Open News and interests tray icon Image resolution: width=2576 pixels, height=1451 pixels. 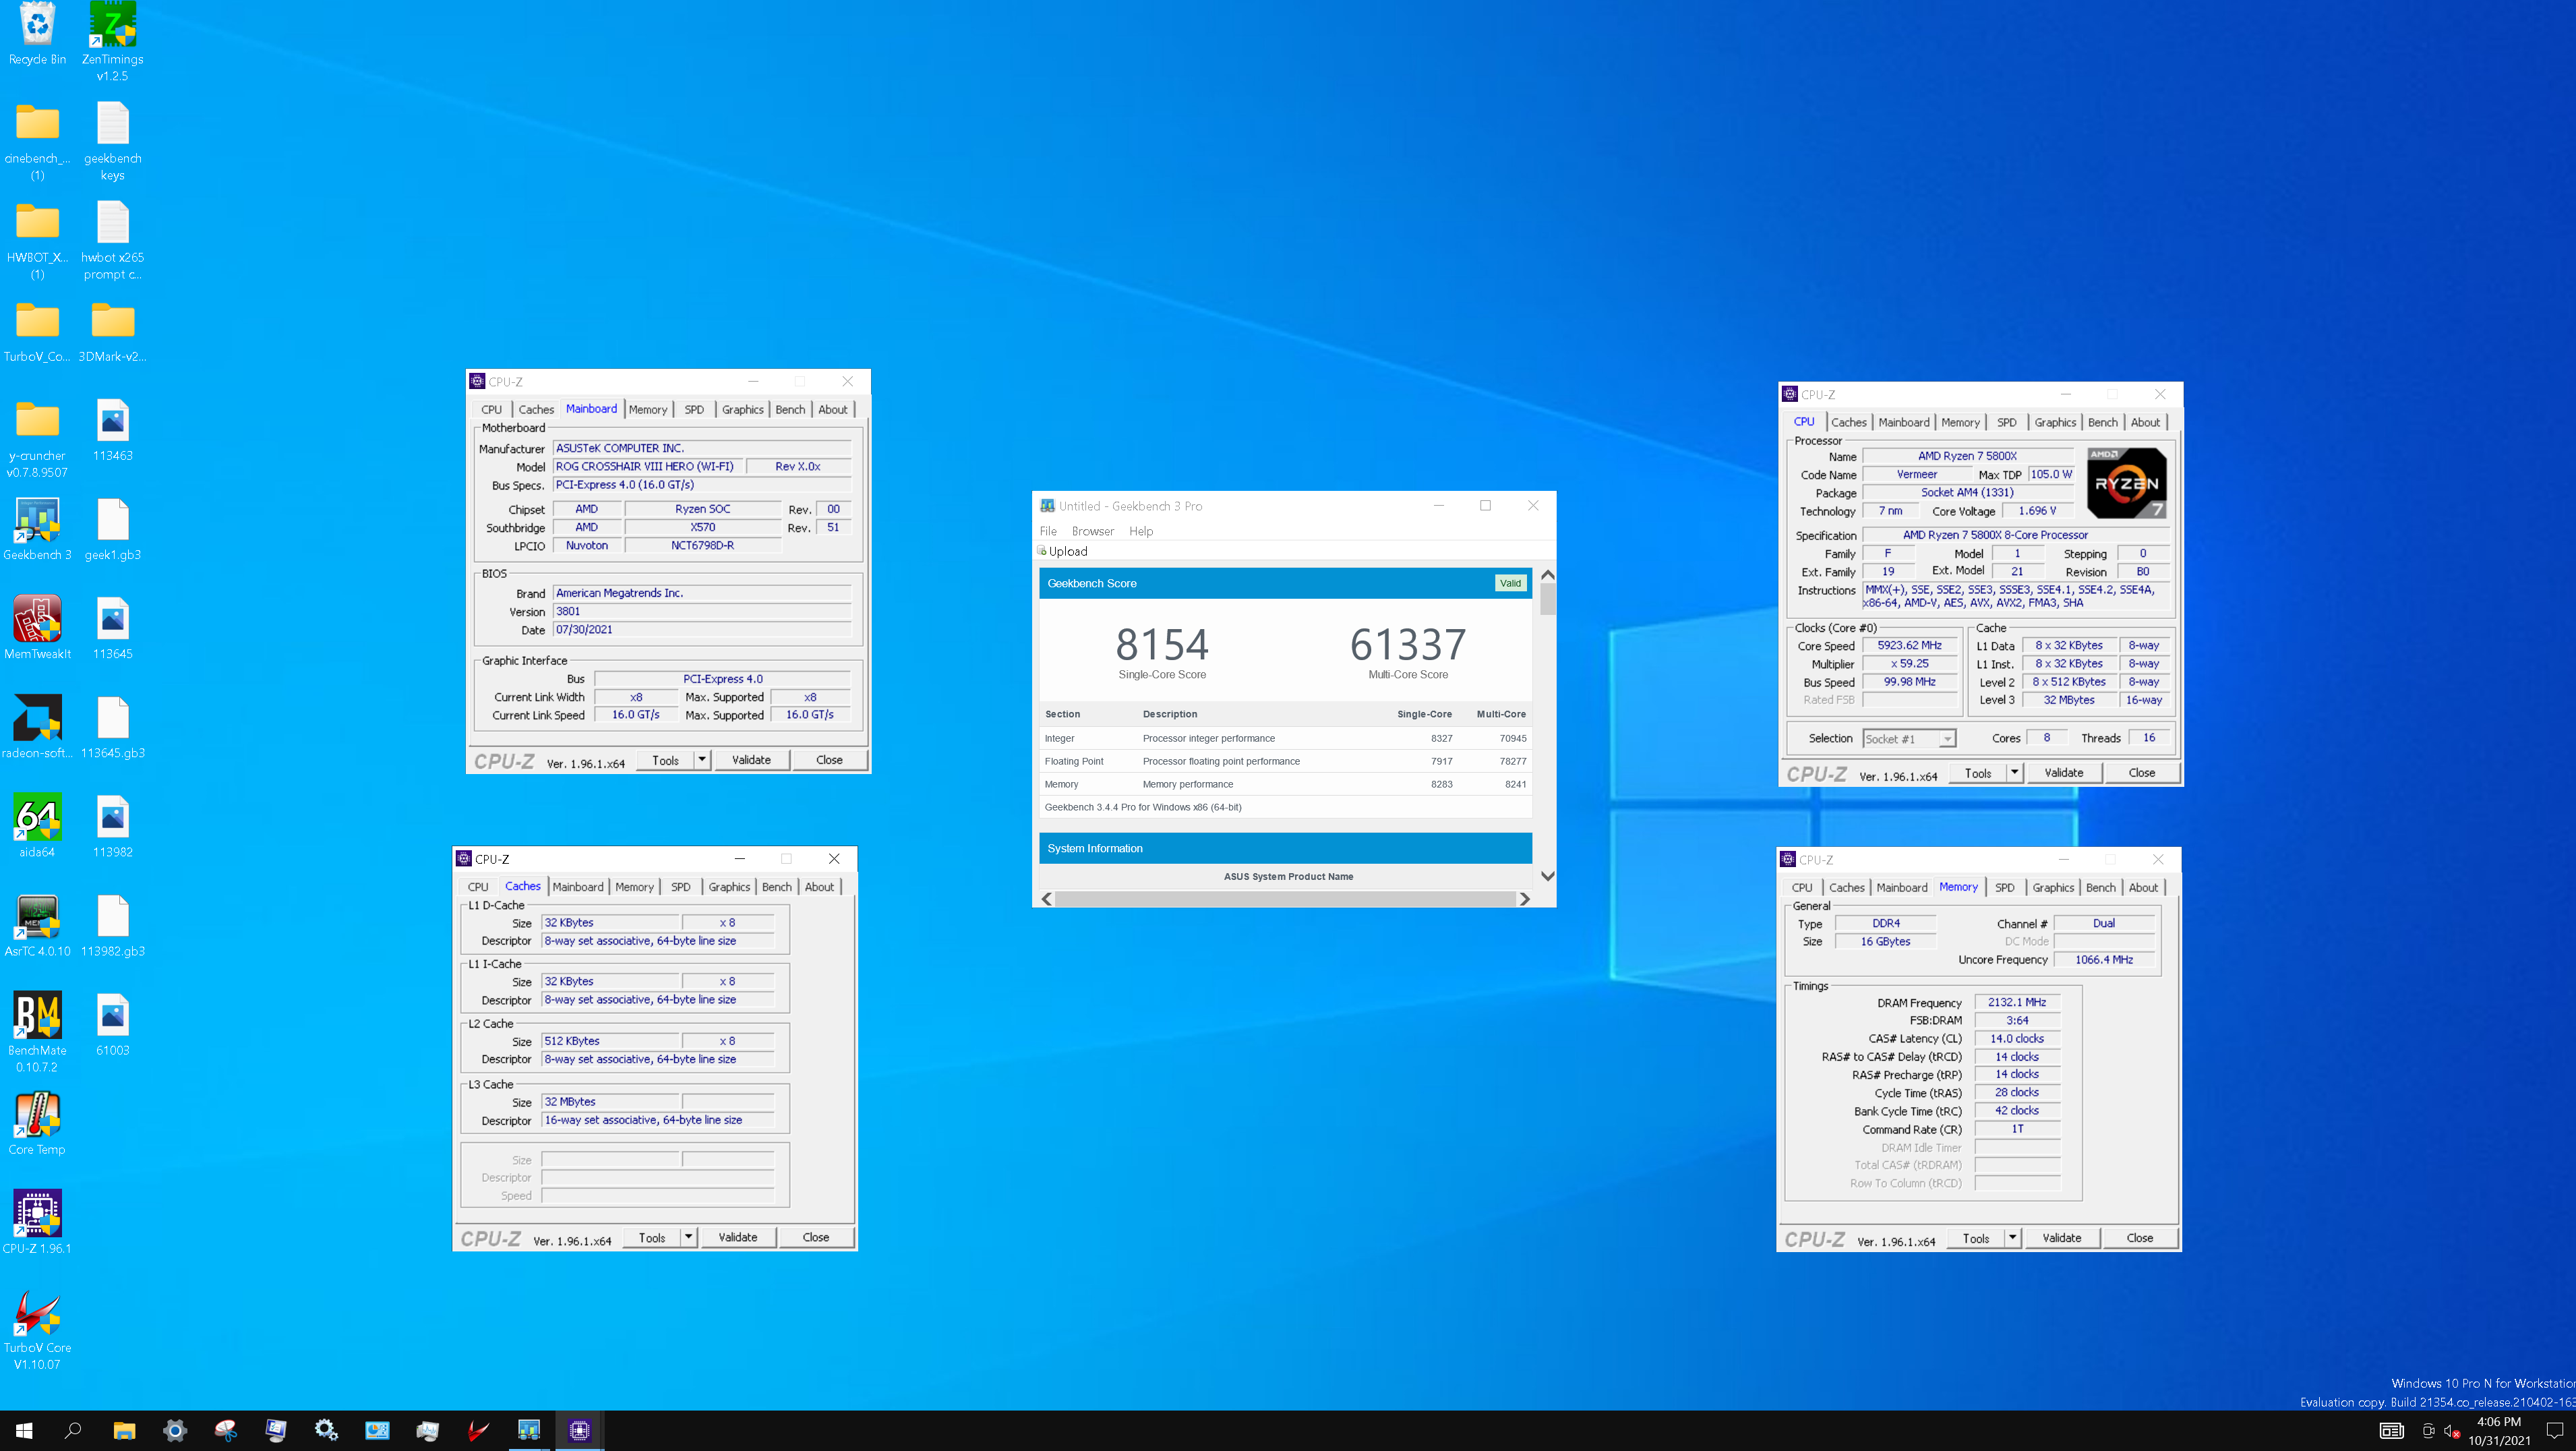(x=2391, y=1431)
